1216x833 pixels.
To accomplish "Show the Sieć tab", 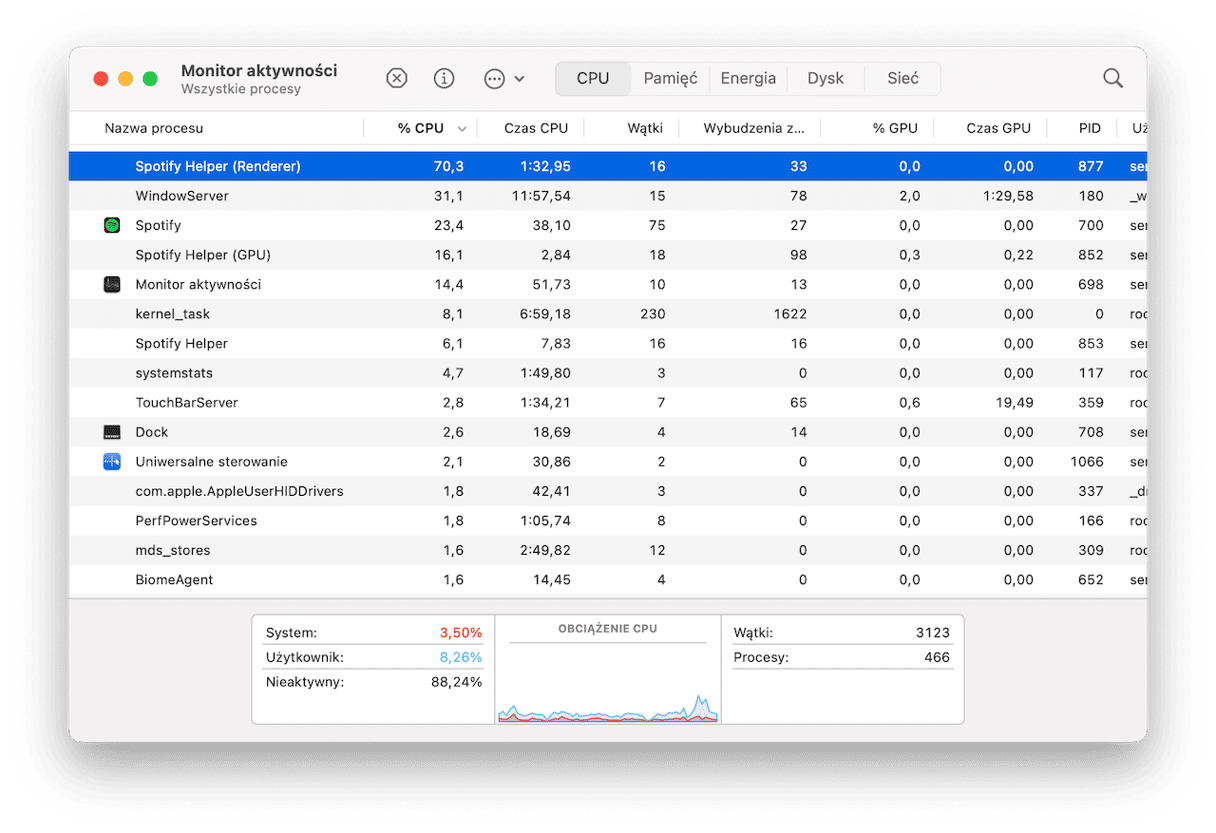I will tap(902, 79).
